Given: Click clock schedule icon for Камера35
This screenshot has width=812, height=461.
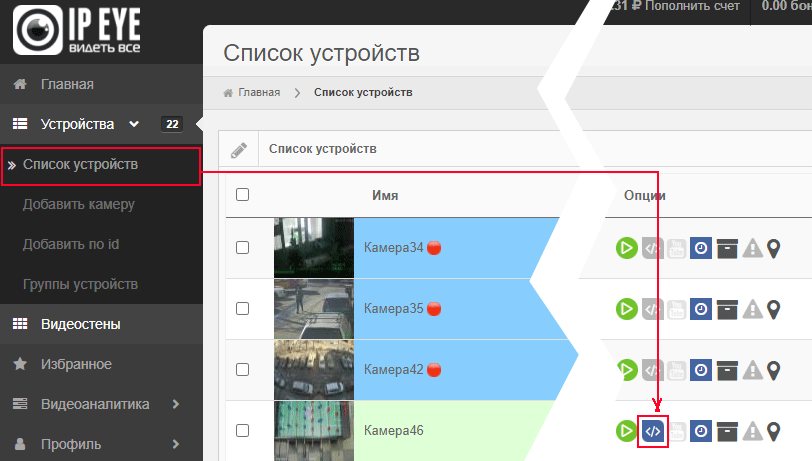Looking at the screenshot, I should [x=701, y=309].
